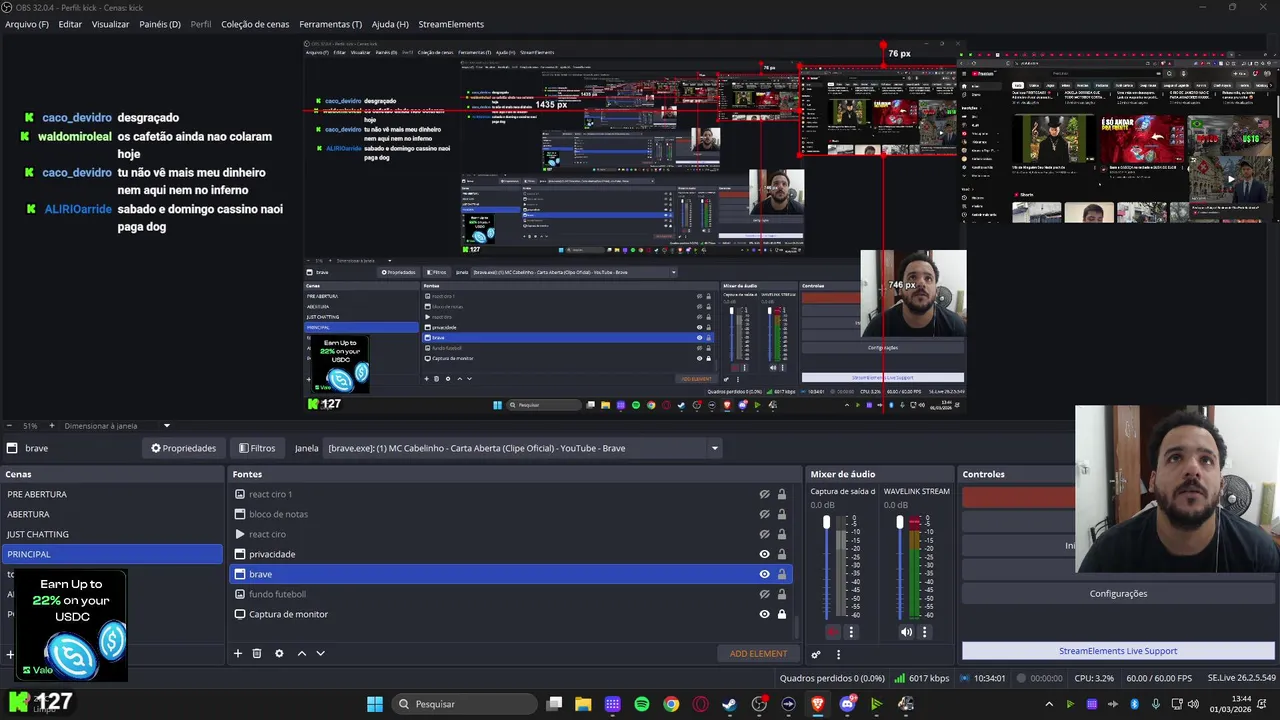Show the fundo futeboll source
Viewport: 1280px width, 720px height.
tap(764, 594)
